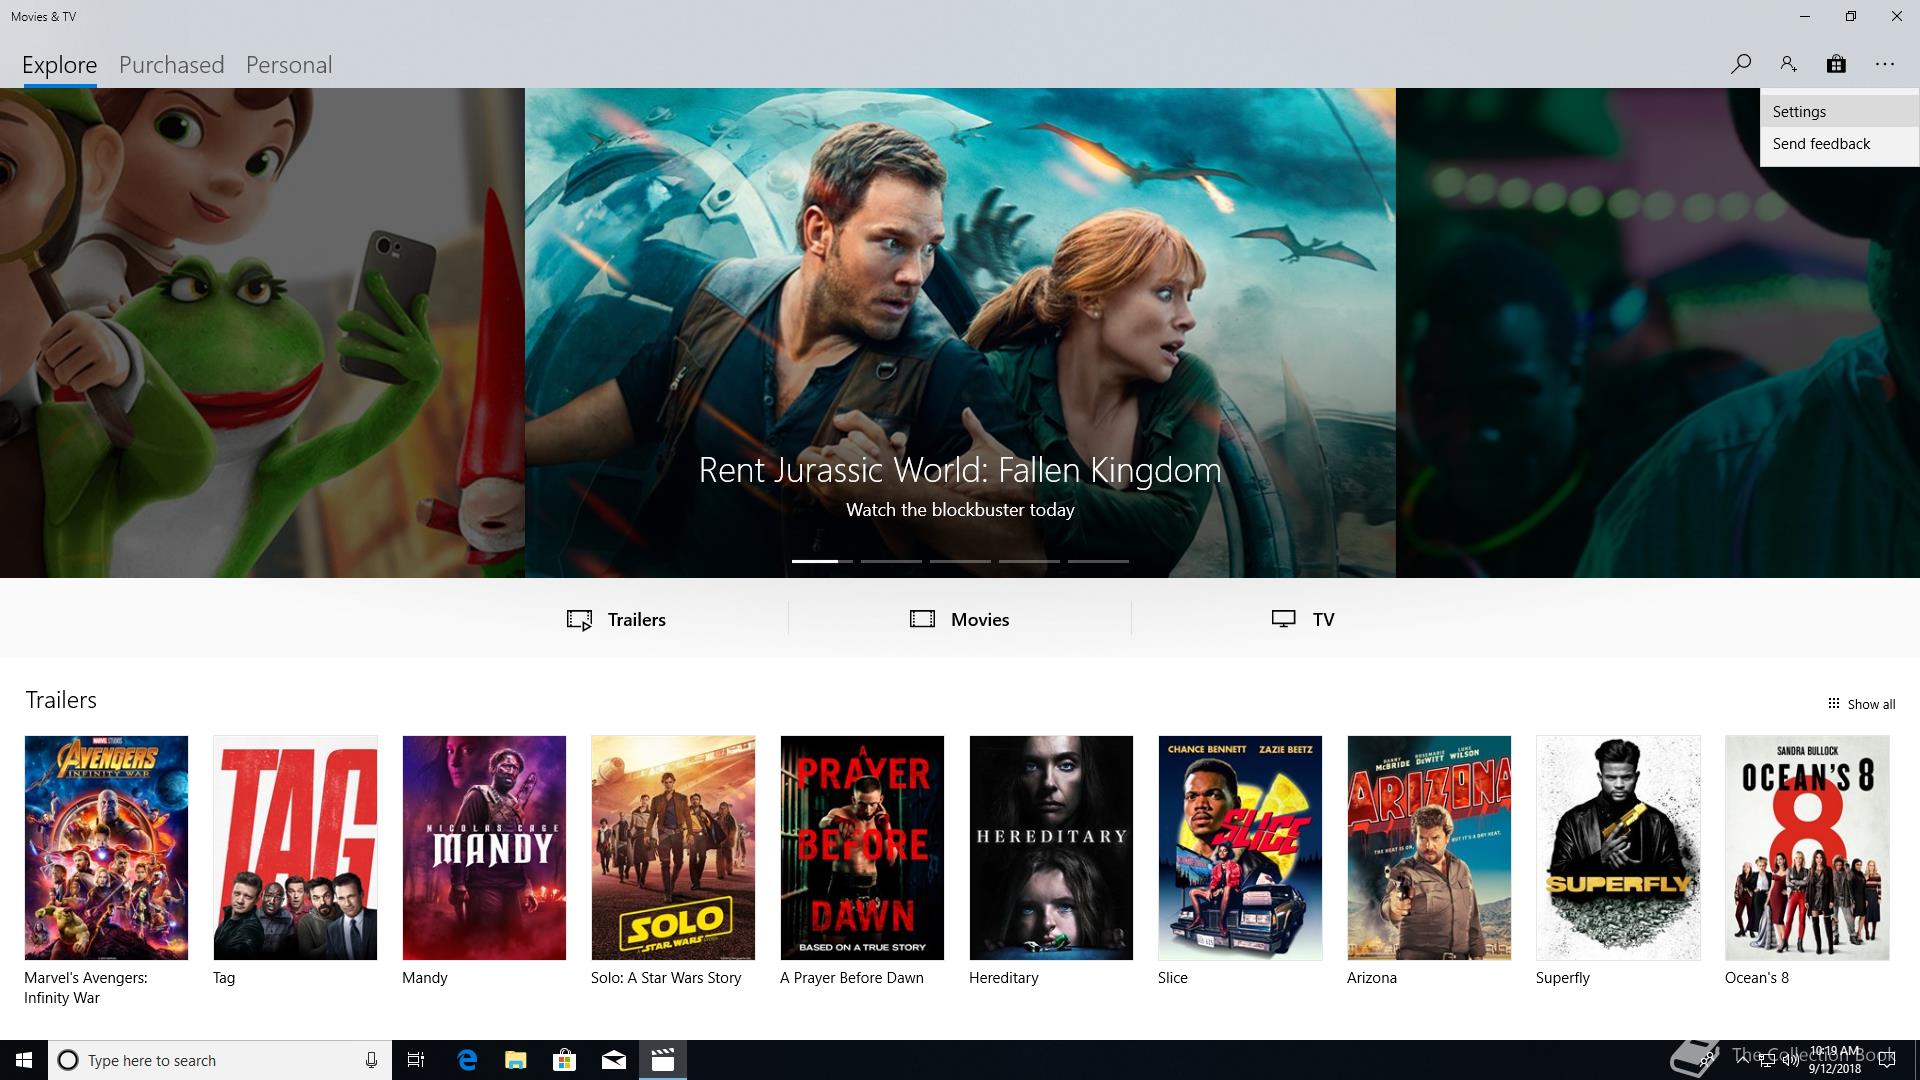Click the sherlock gnomes banner on the left
This screenshot has width=1920, height=1080.
click(262, 333)
